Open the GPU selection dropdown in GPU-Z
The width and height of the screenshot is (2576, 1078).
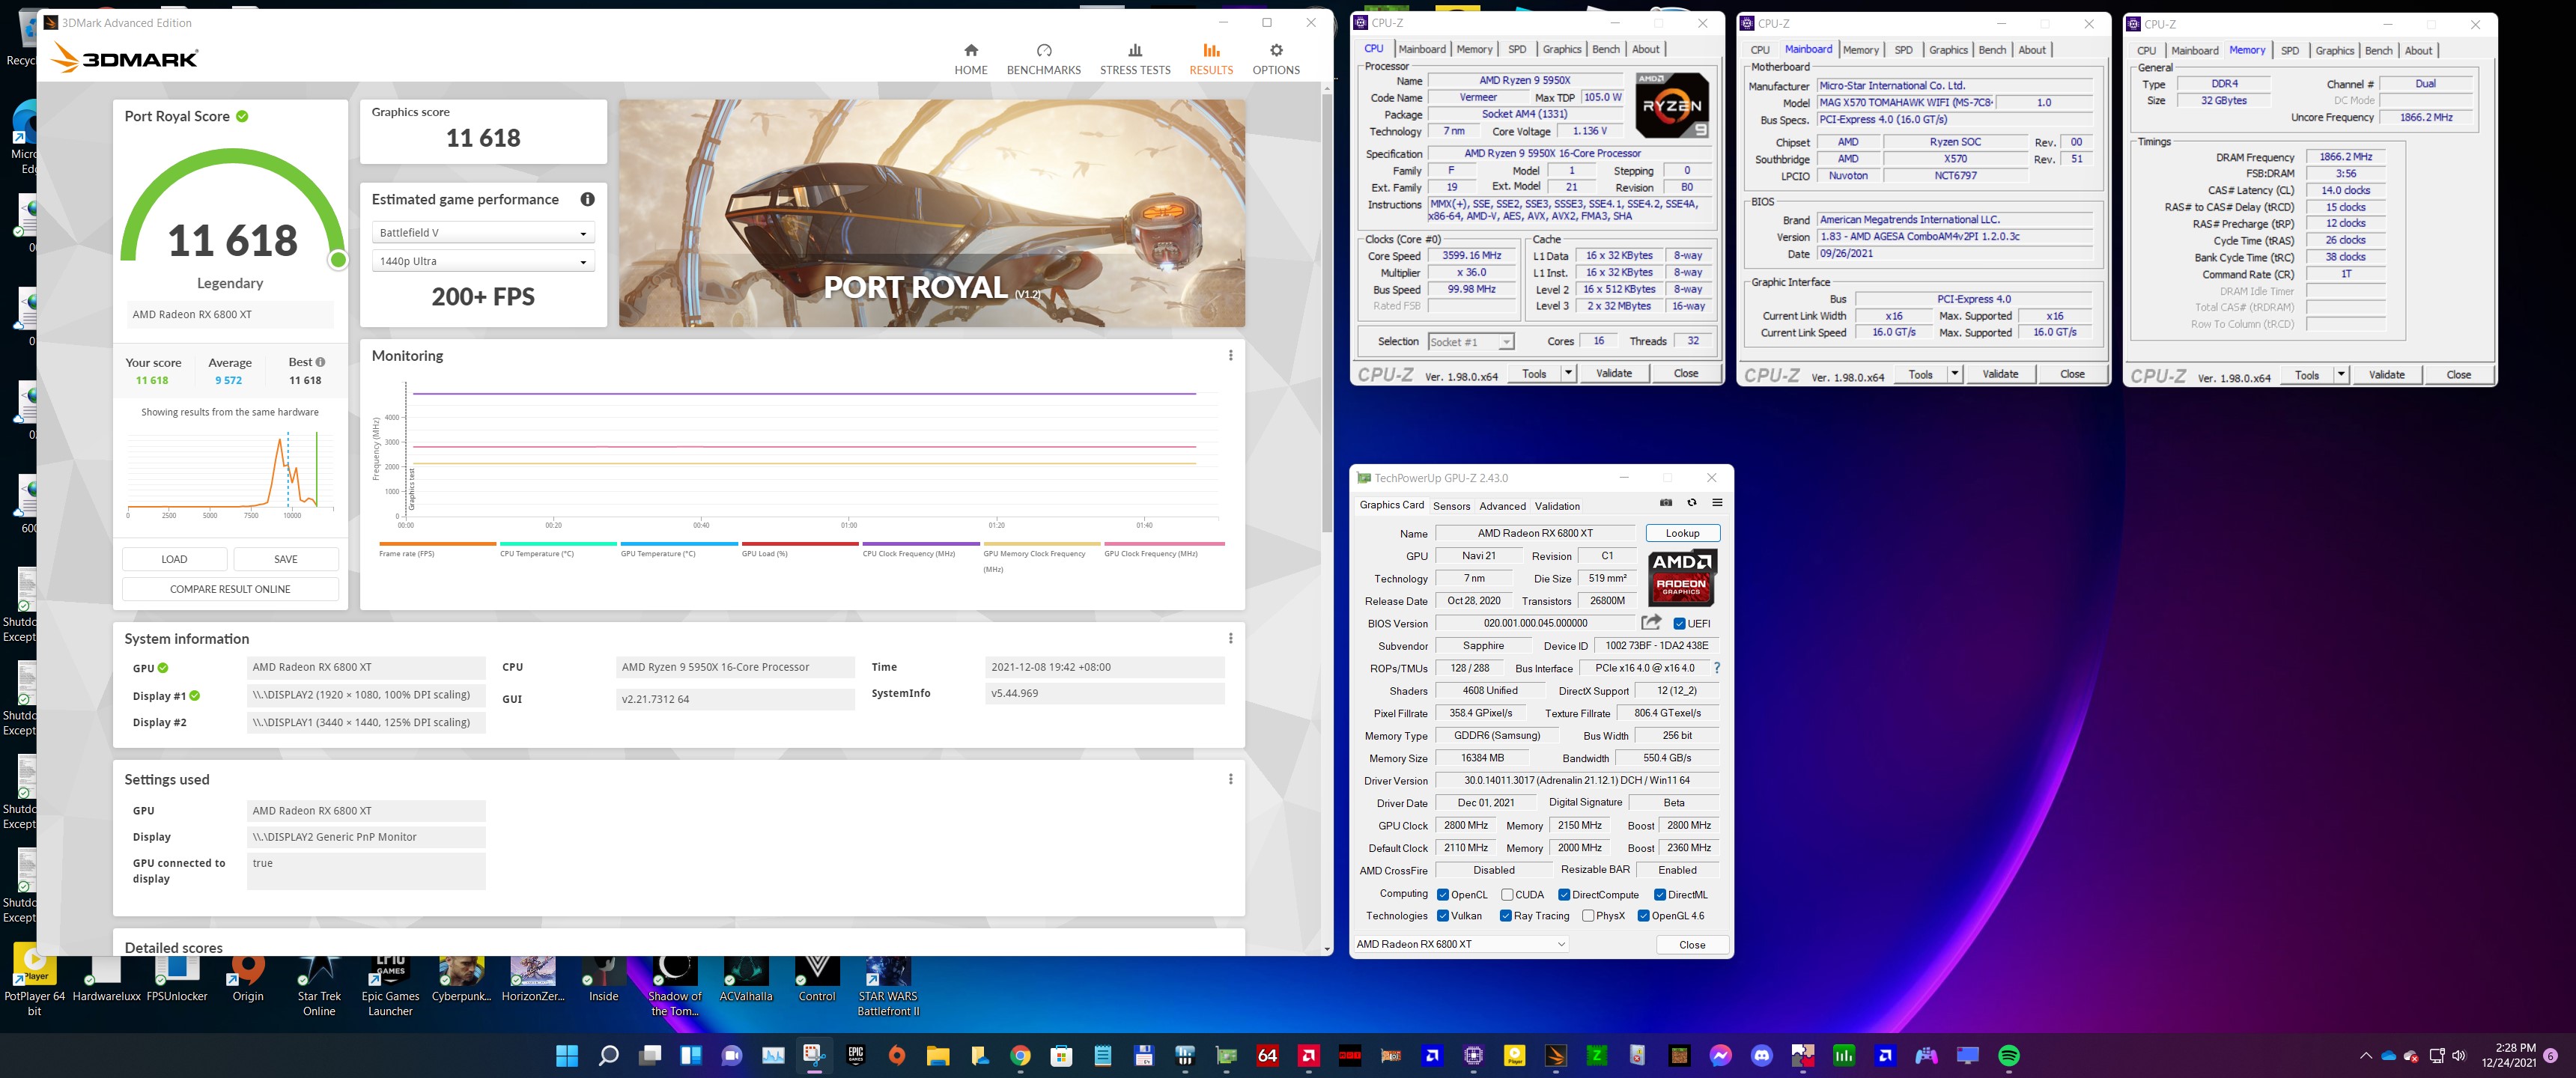(x=1460, y=944)
